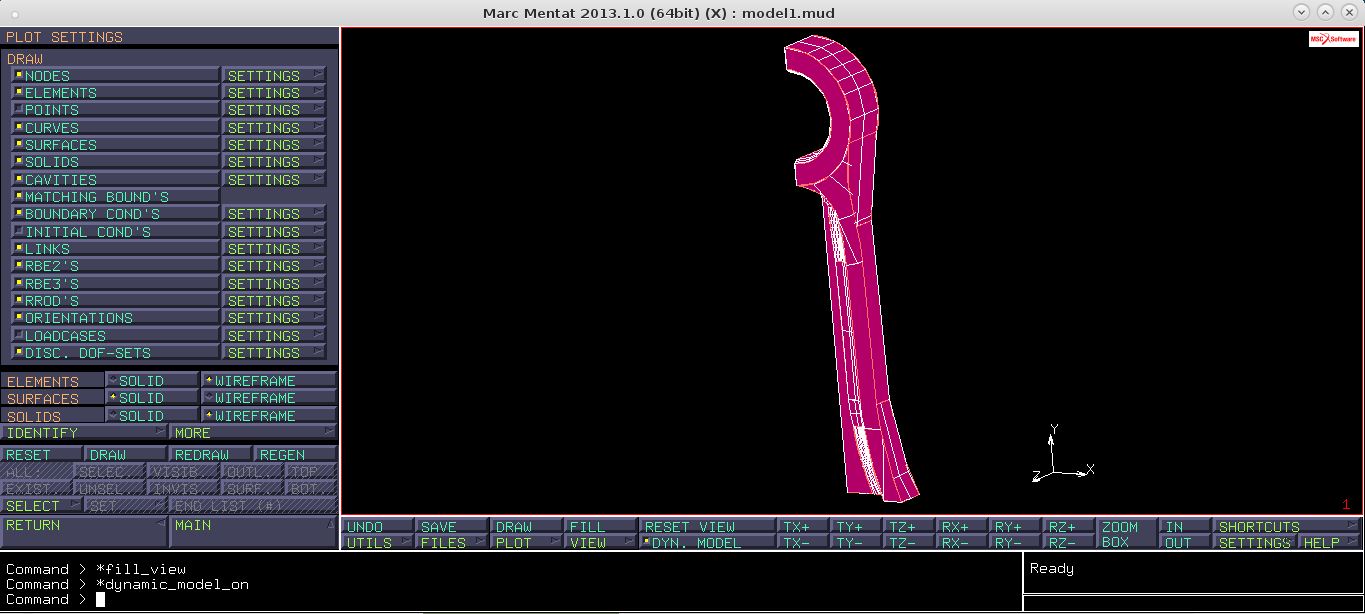This screenshot has height=614, width=1365.
Task: Activate ZOOM BOX tool
Action: (x=1127, y=534)
